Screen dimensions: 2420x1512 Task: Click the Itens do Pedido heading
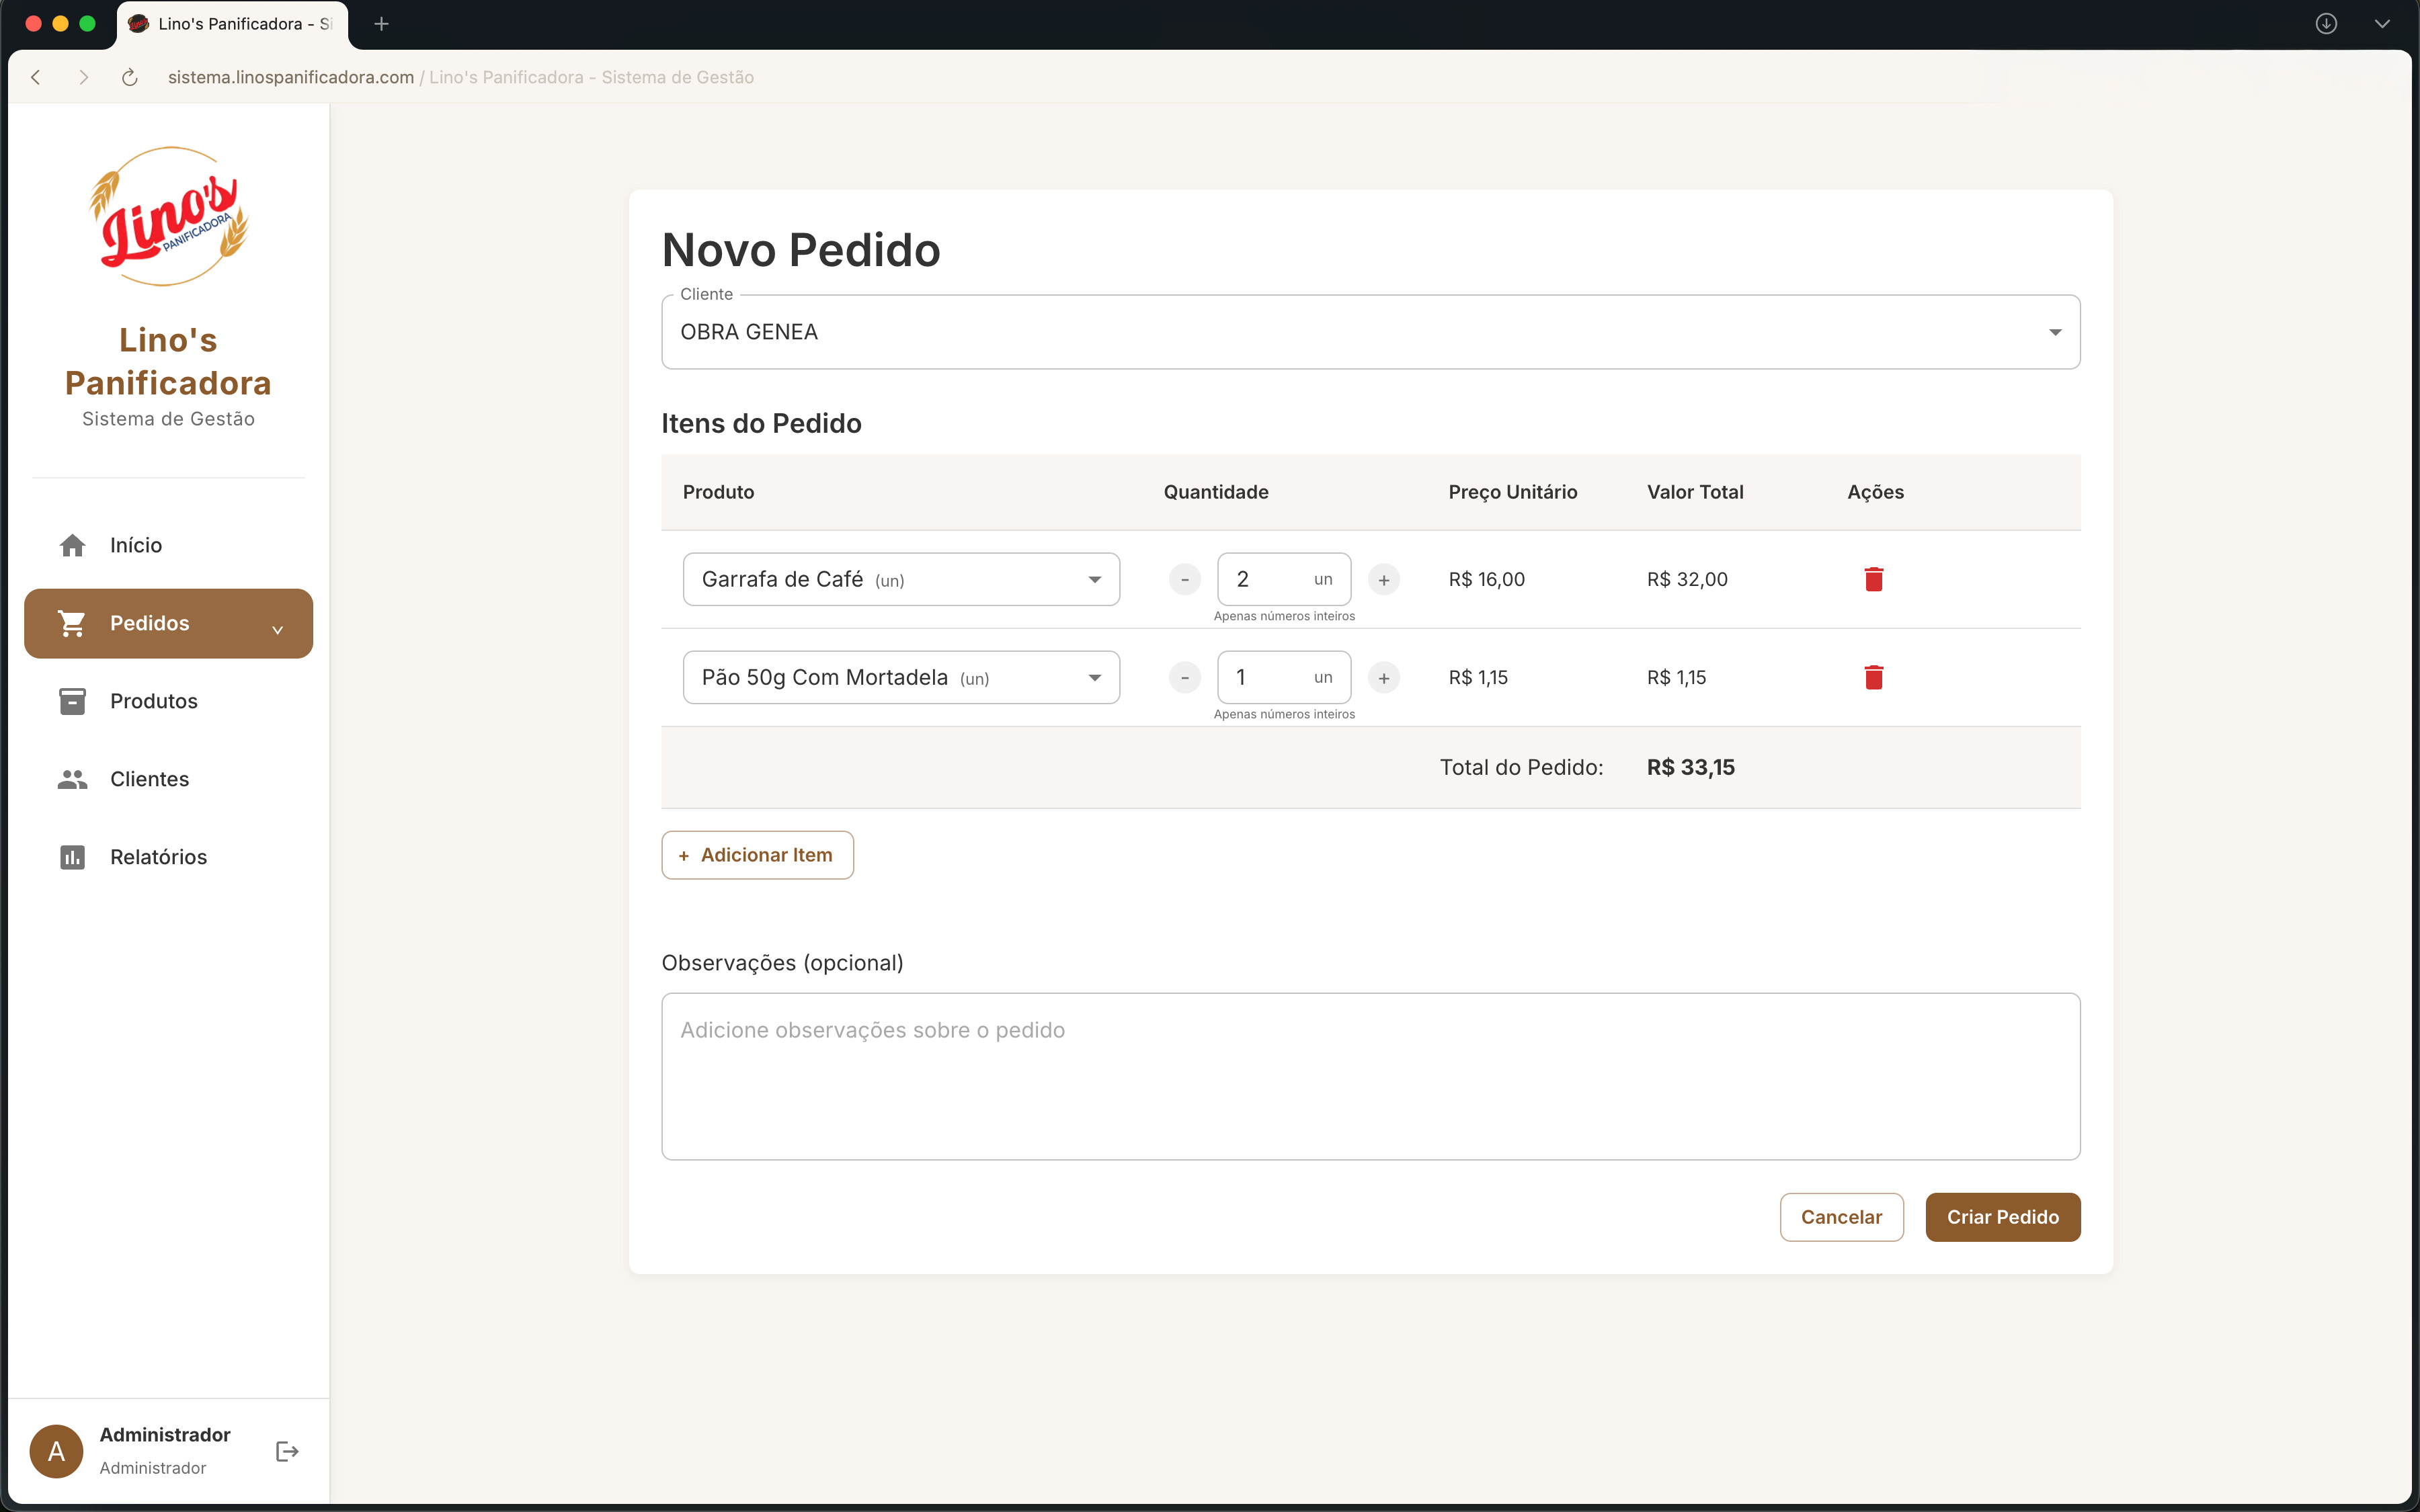tap(761, 423)
